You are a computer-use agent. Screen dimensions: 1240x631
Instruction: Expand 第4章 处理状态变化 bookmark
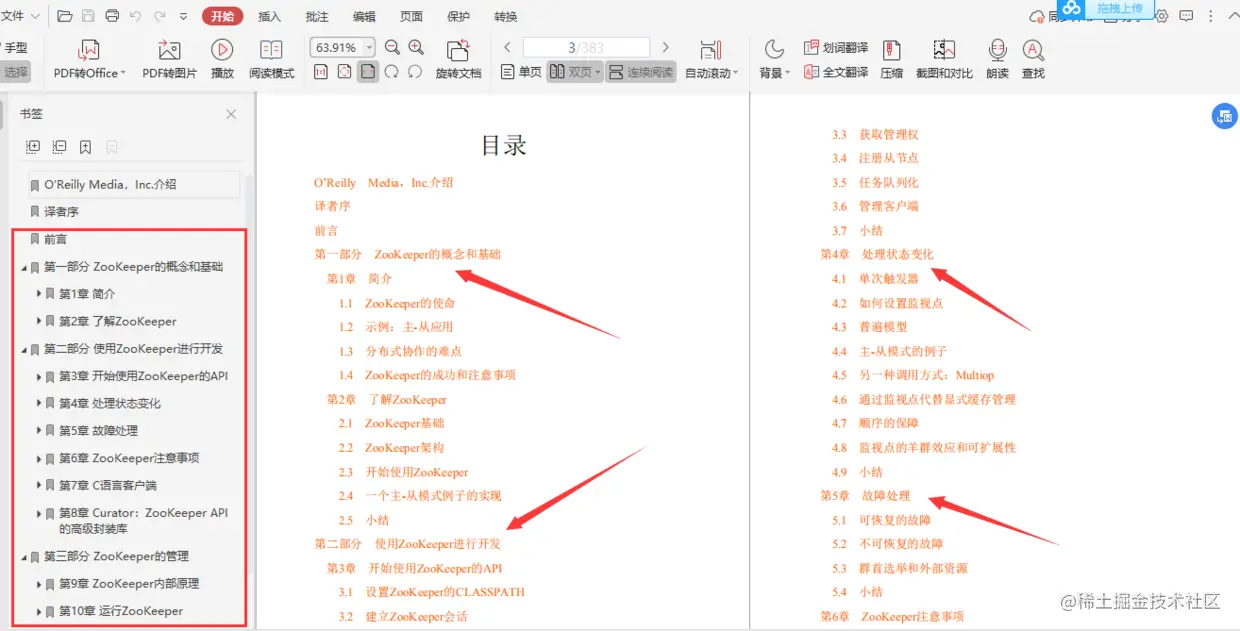click(x=39, y=403)
